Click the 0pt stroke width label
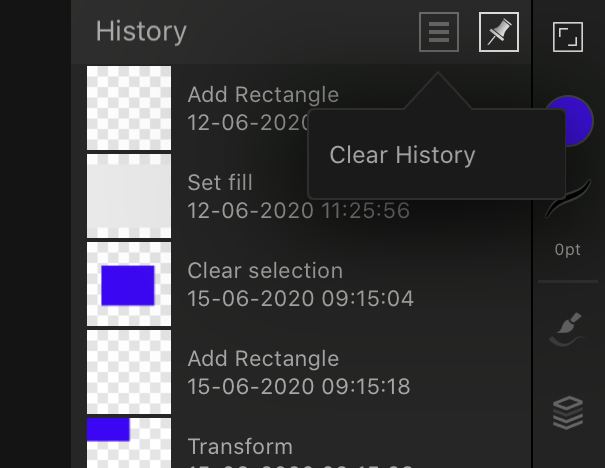This screenshot has height=468, width=605. point(568,250)
